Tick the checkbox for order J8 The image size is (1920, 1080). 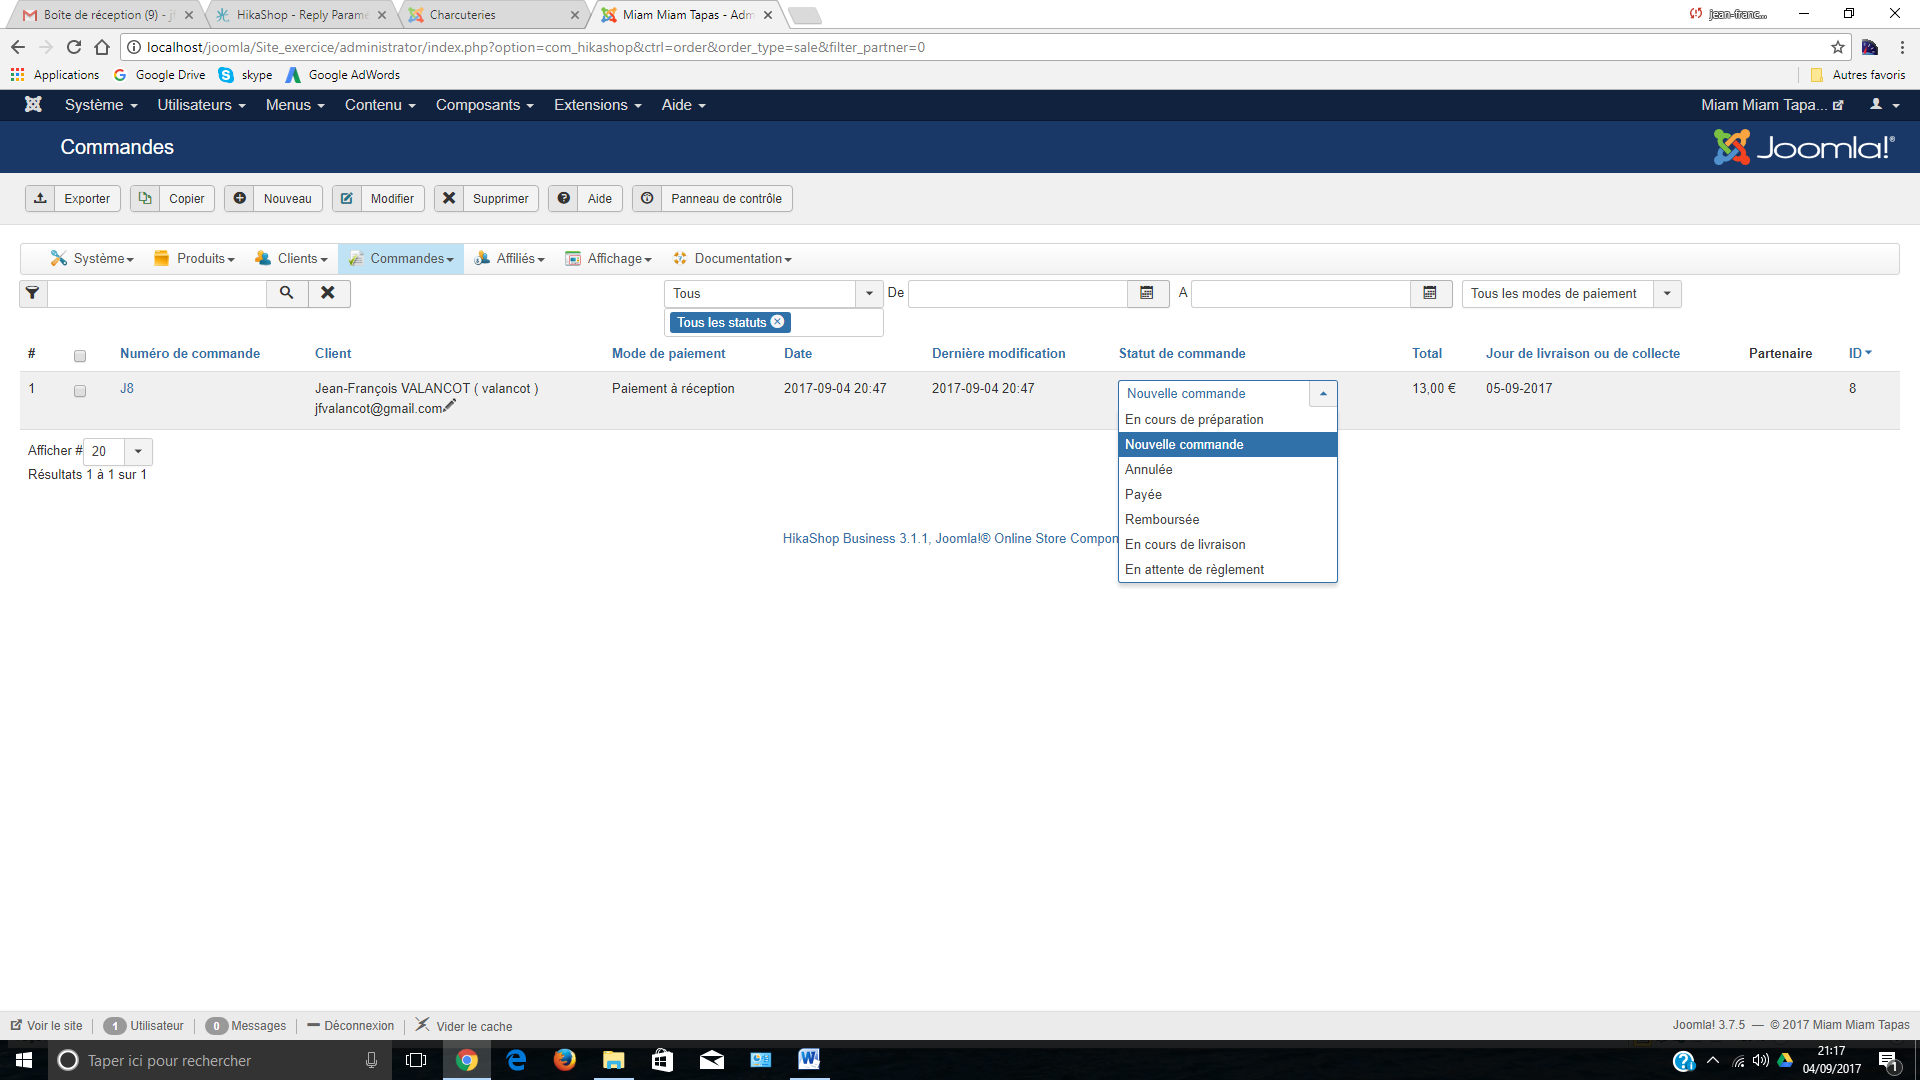[80, 391]
